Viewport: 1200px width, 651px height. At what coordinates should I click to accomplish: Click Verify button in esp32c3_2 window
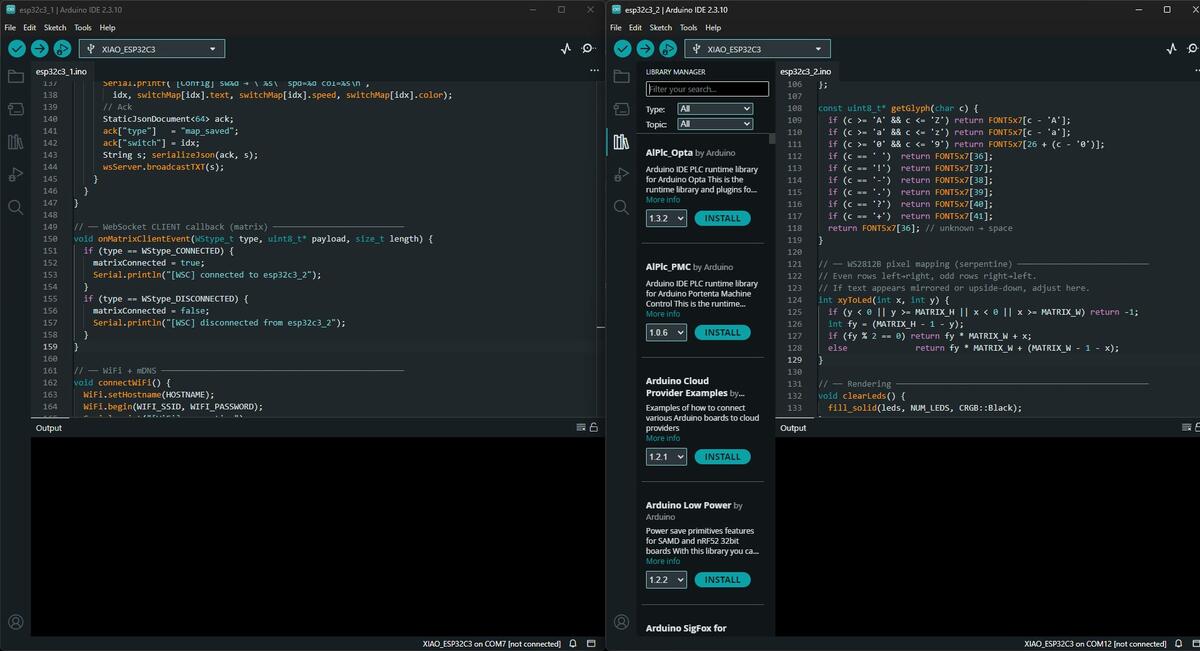[x=622, y=48]
